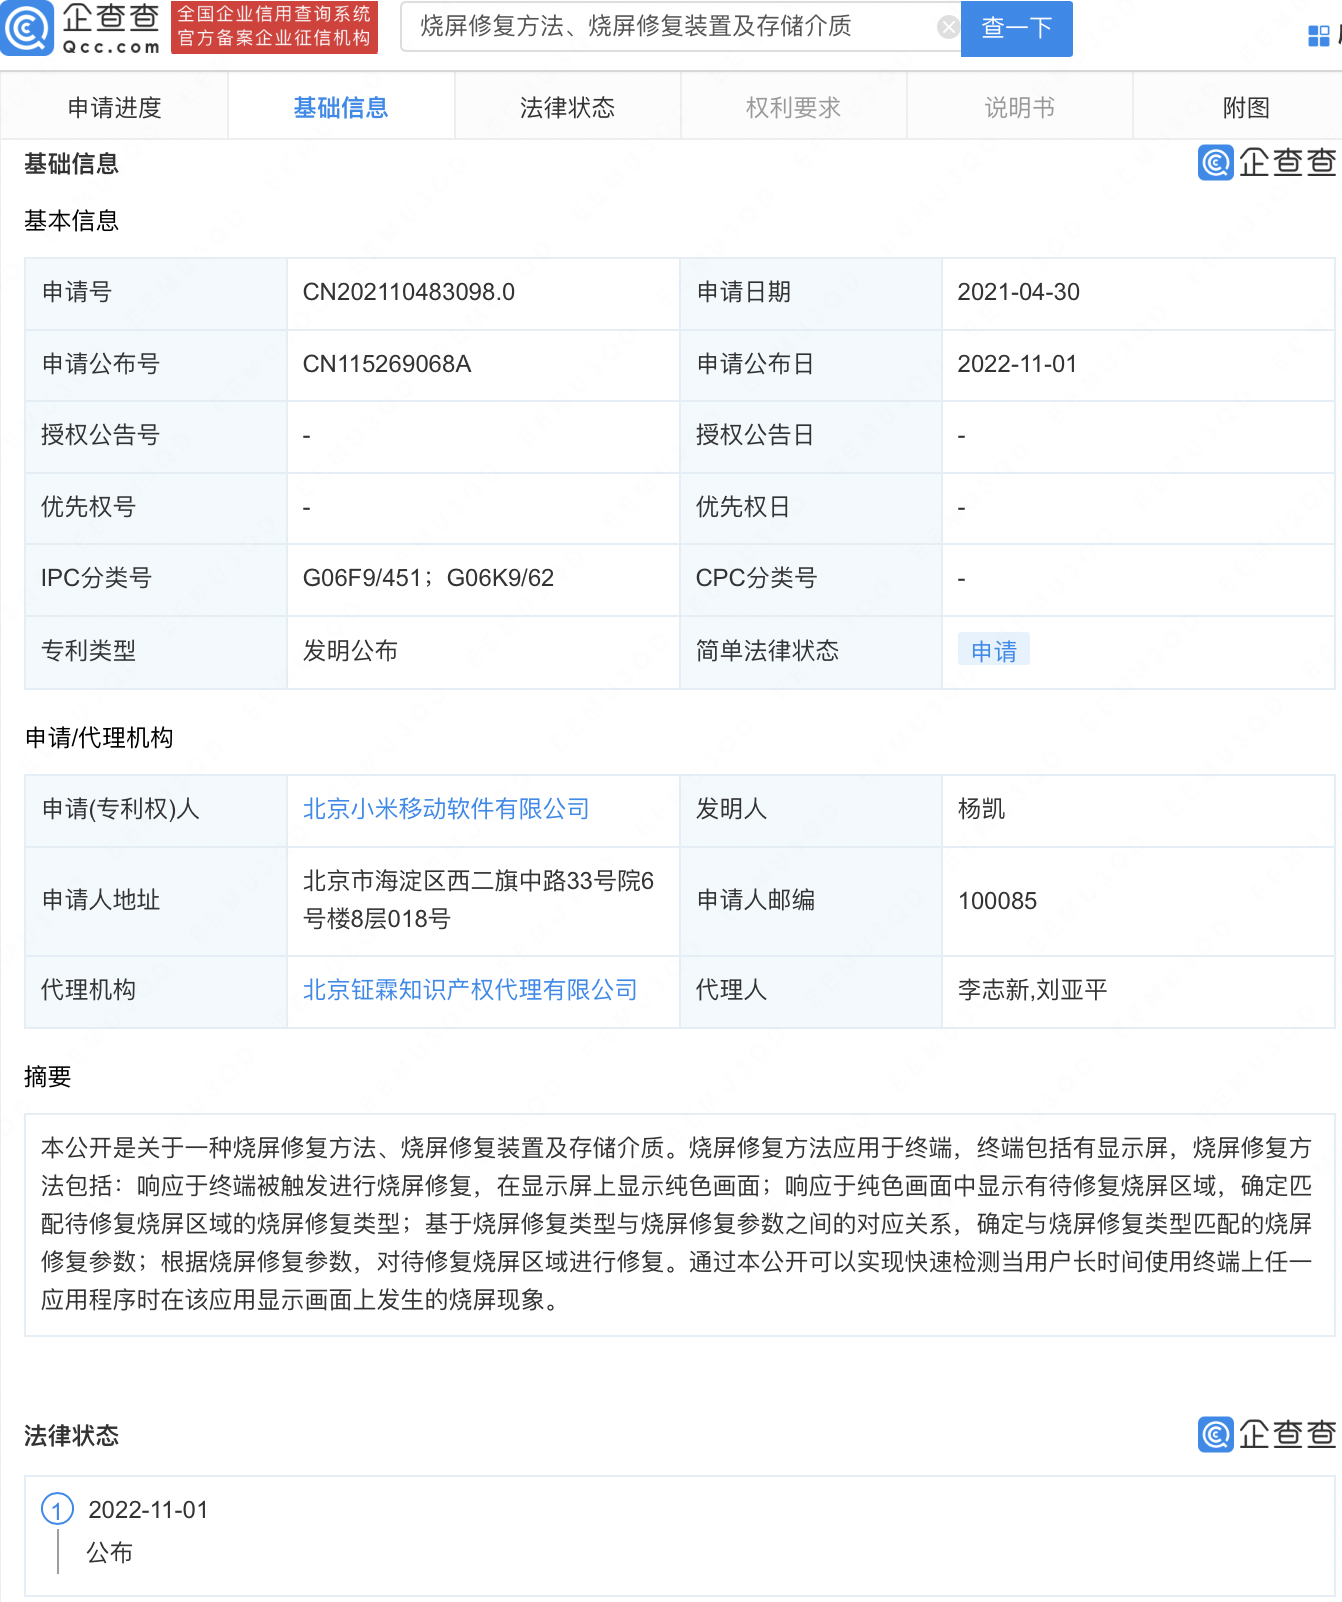The height and width of the screenshot is (1602, 1342).
Task: Click the 申请公布号 label cell
Action: click(156, 364)
